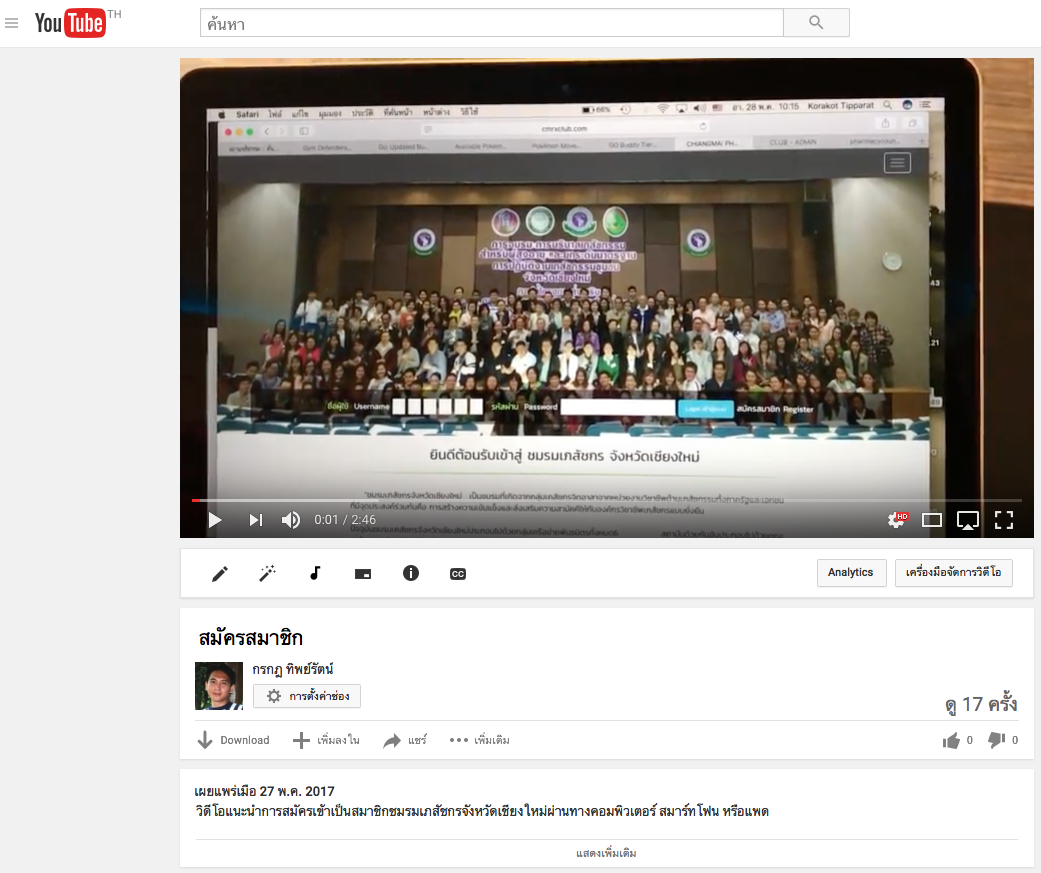Viewport: 1041px width, 873px height.
Task: Open player settings gear with HD badge
Action: (897, 520)
